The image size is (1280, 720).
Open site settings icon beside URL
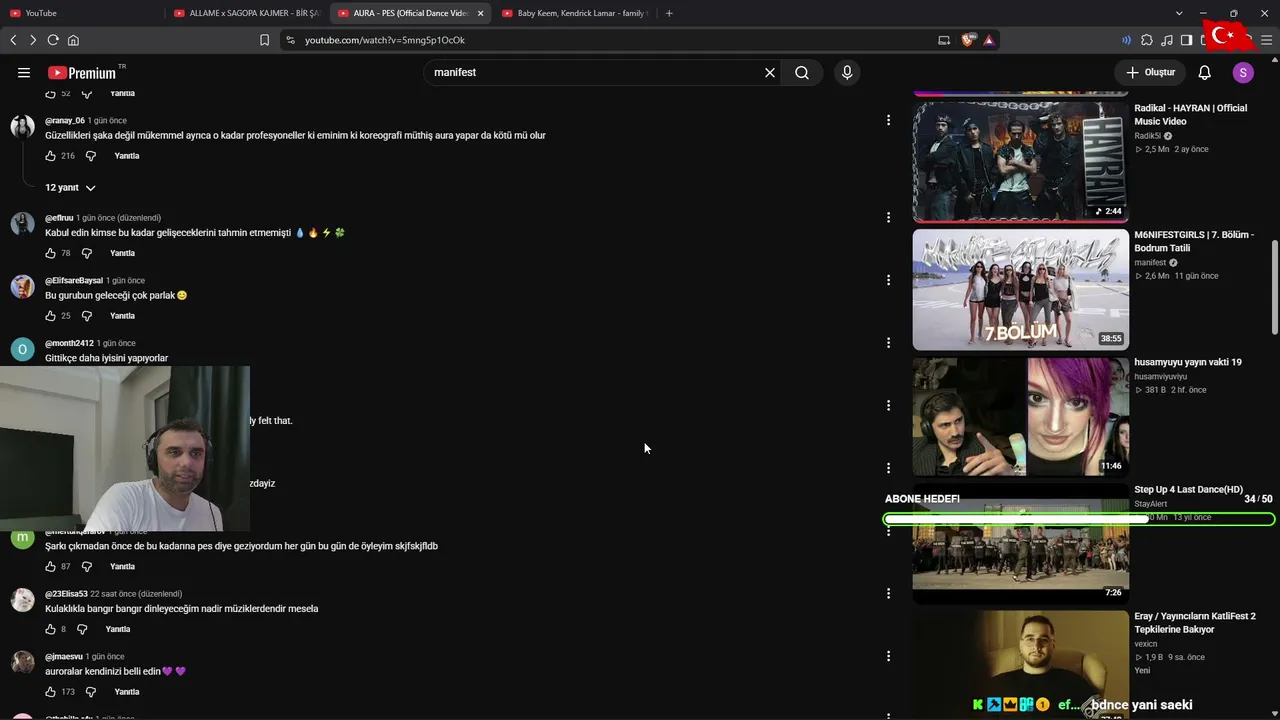290,40
